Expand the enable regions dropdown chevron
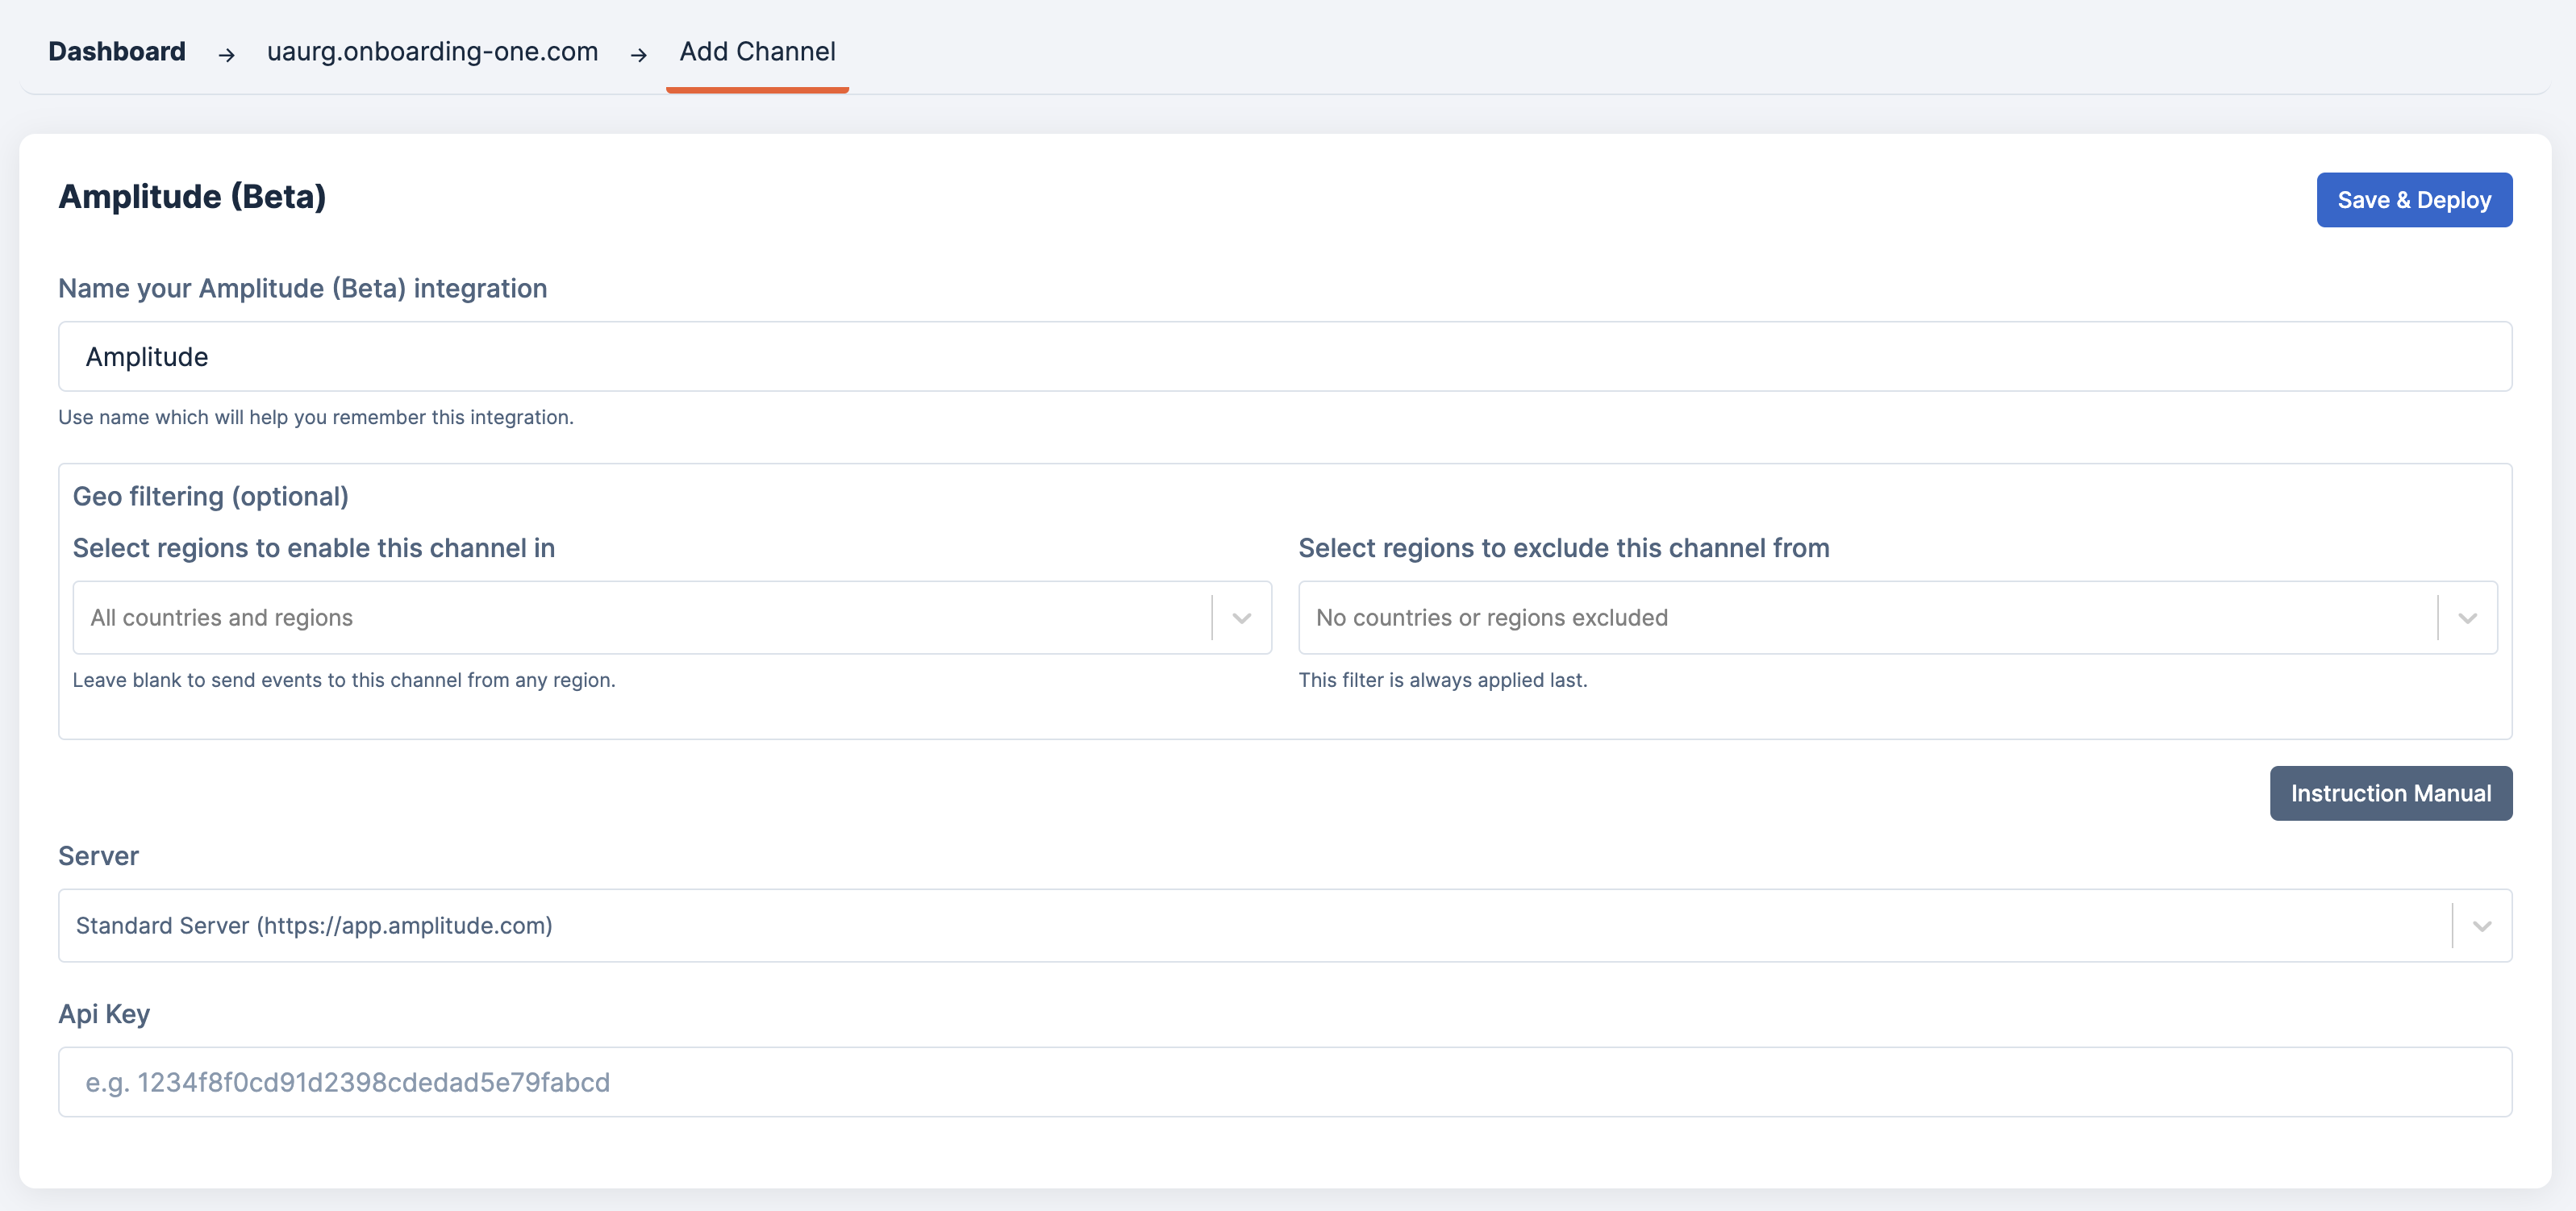This screenshot has height=1211, width=2576. coord(1241,618)
